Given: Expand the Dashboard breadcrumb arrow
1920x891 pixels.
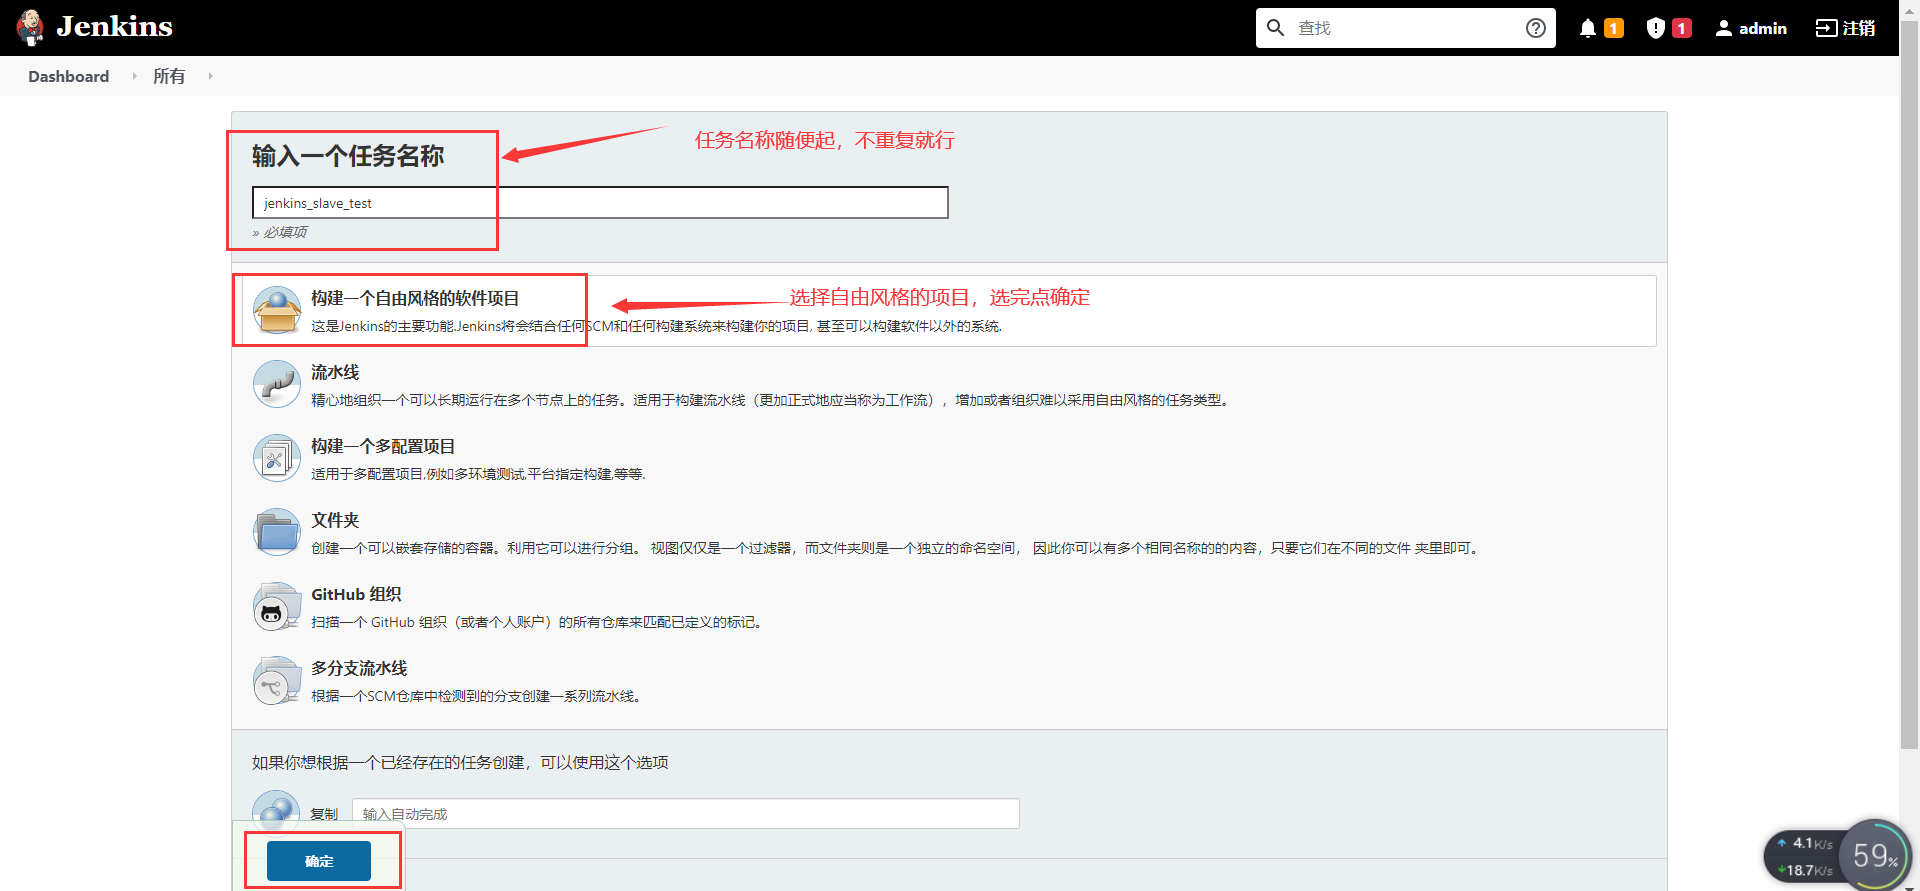Looking at the screenshot, I should pyautogui.click(x=134, y=76).
